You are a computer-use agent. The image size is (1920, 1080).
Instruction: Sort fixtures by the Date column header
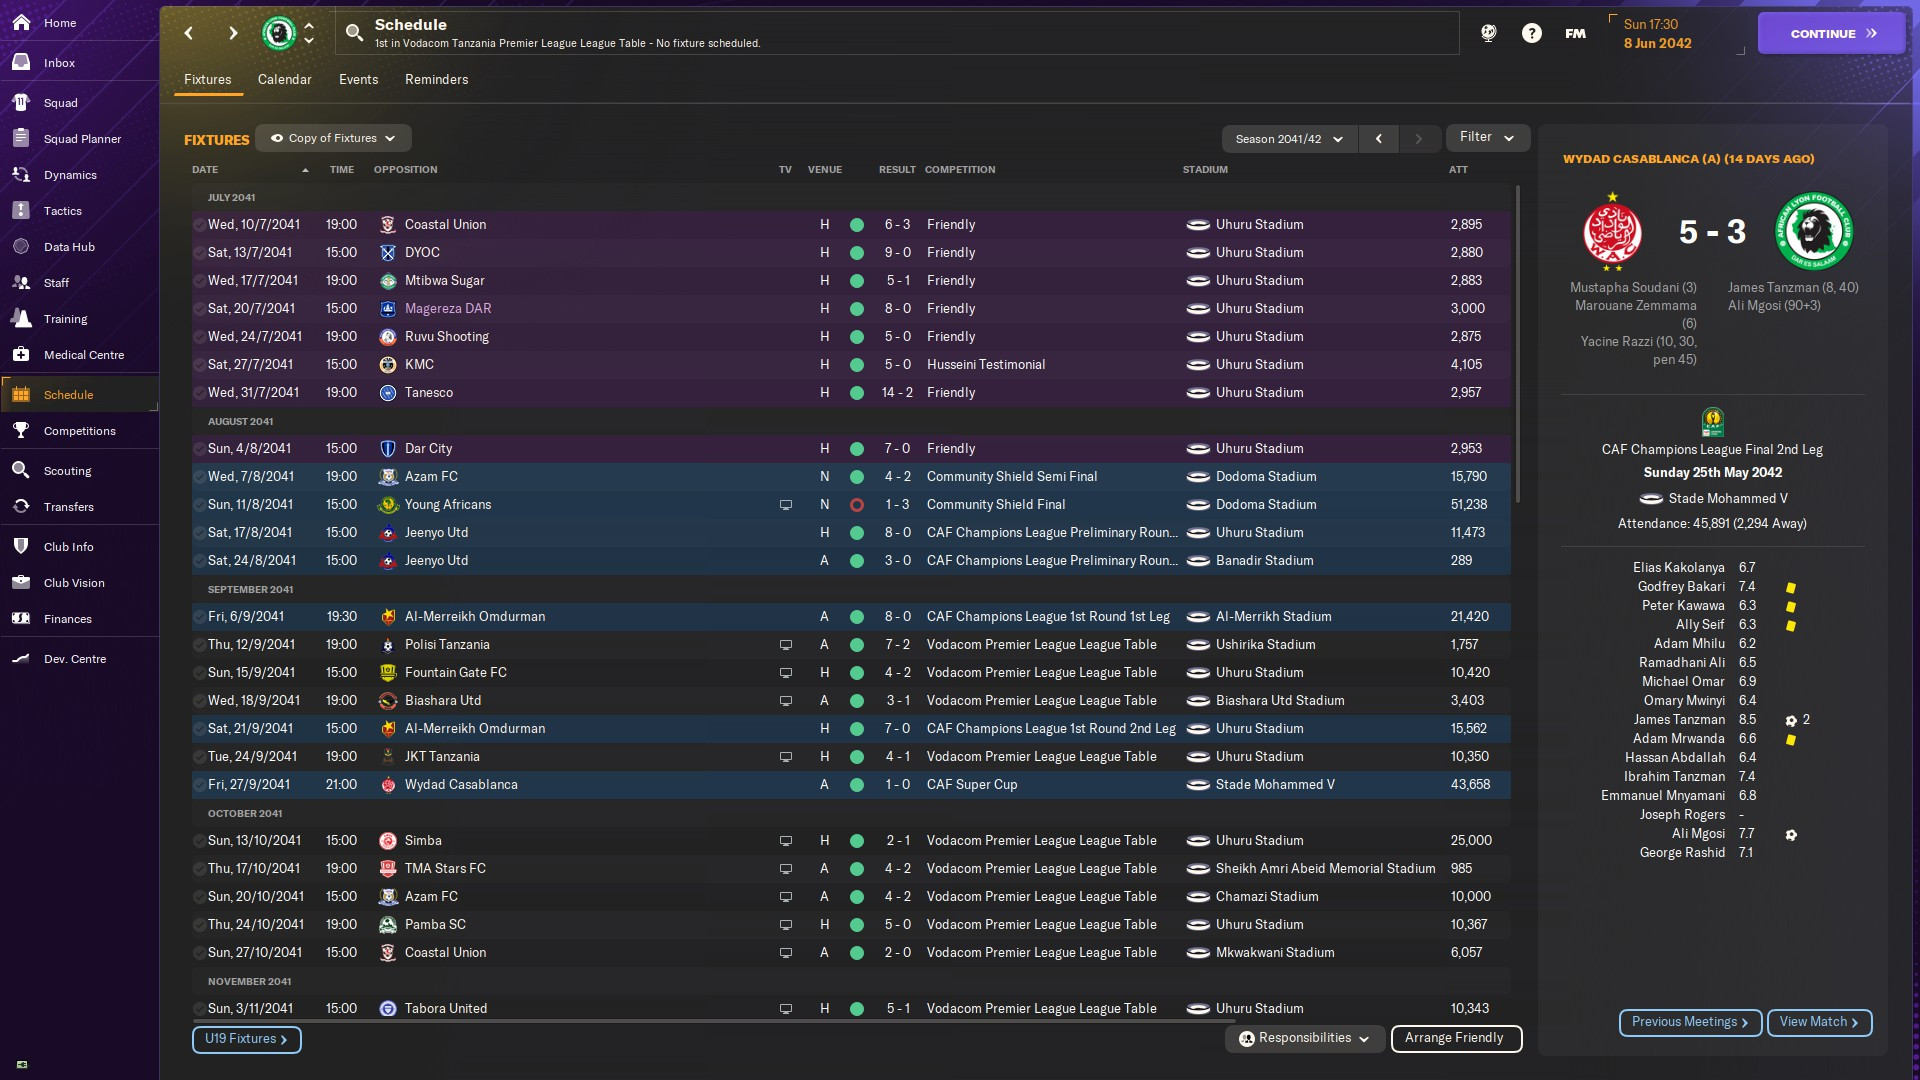click(x=205, y=170)
